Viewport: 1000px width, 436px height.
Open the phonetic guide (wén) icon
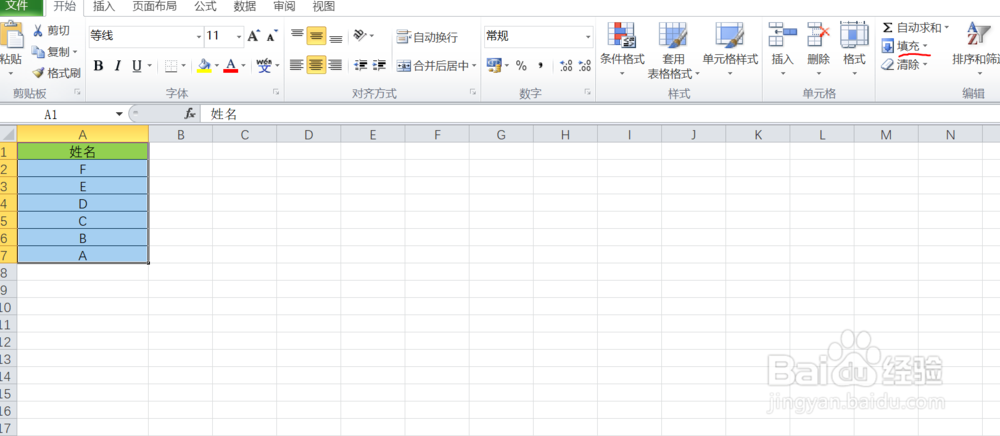click(x=264, y=66)
